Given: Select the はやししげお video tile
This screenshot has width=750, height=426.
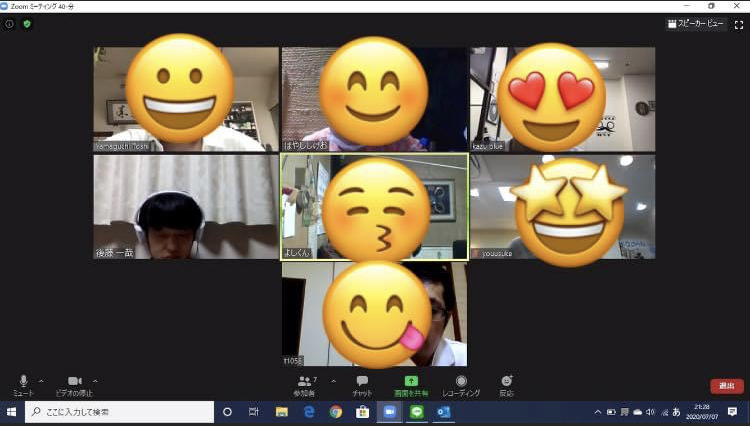Looking at the screenshot, I should pyautogui.click(x=374, y=99).
